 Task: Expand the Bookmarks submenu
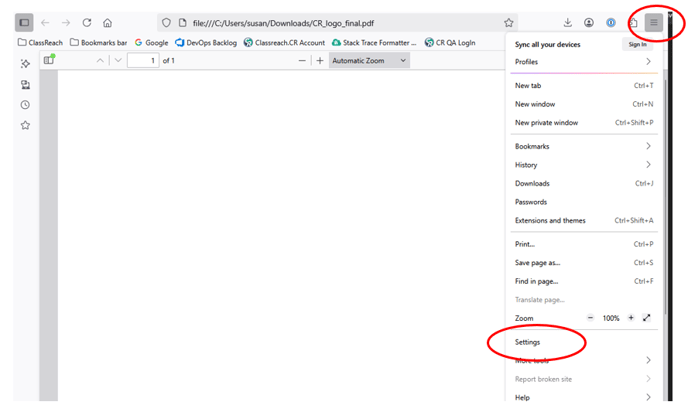pyautogui.click(x=584, y=146)
